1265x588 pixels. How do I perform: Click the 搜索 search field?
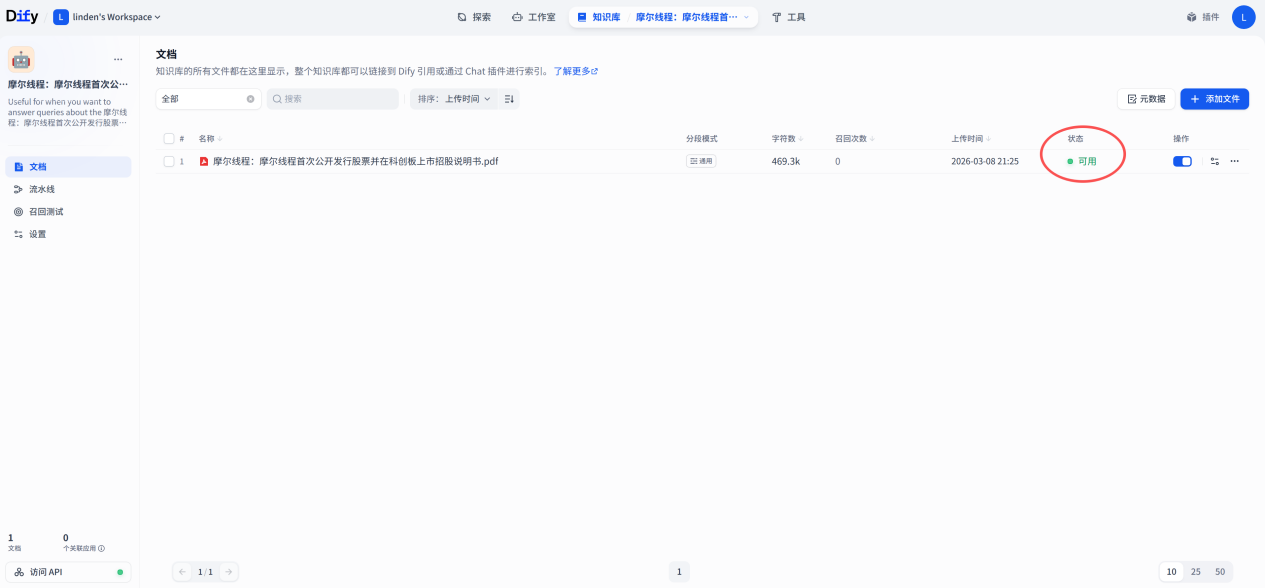[332, 99]
